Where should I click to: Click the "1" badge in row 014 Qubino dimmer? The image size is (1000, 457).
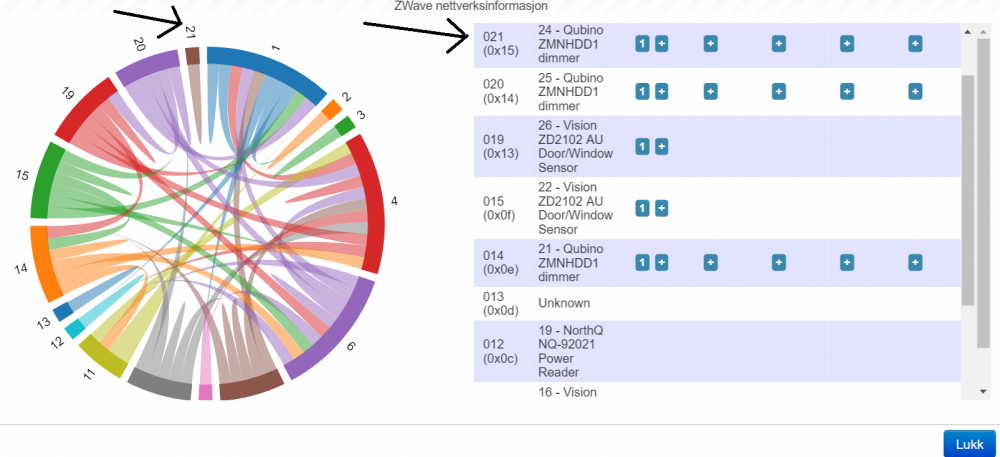(642, 262)
